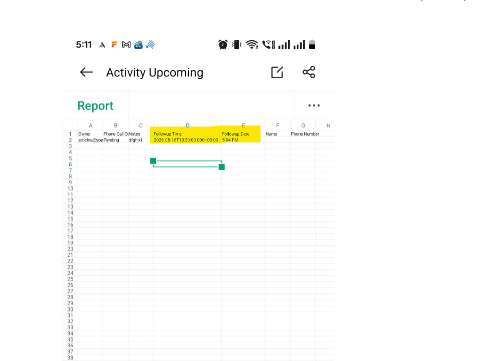495x361 pixels.
Task: Click the notes value cell in C2
Action: 141,140
